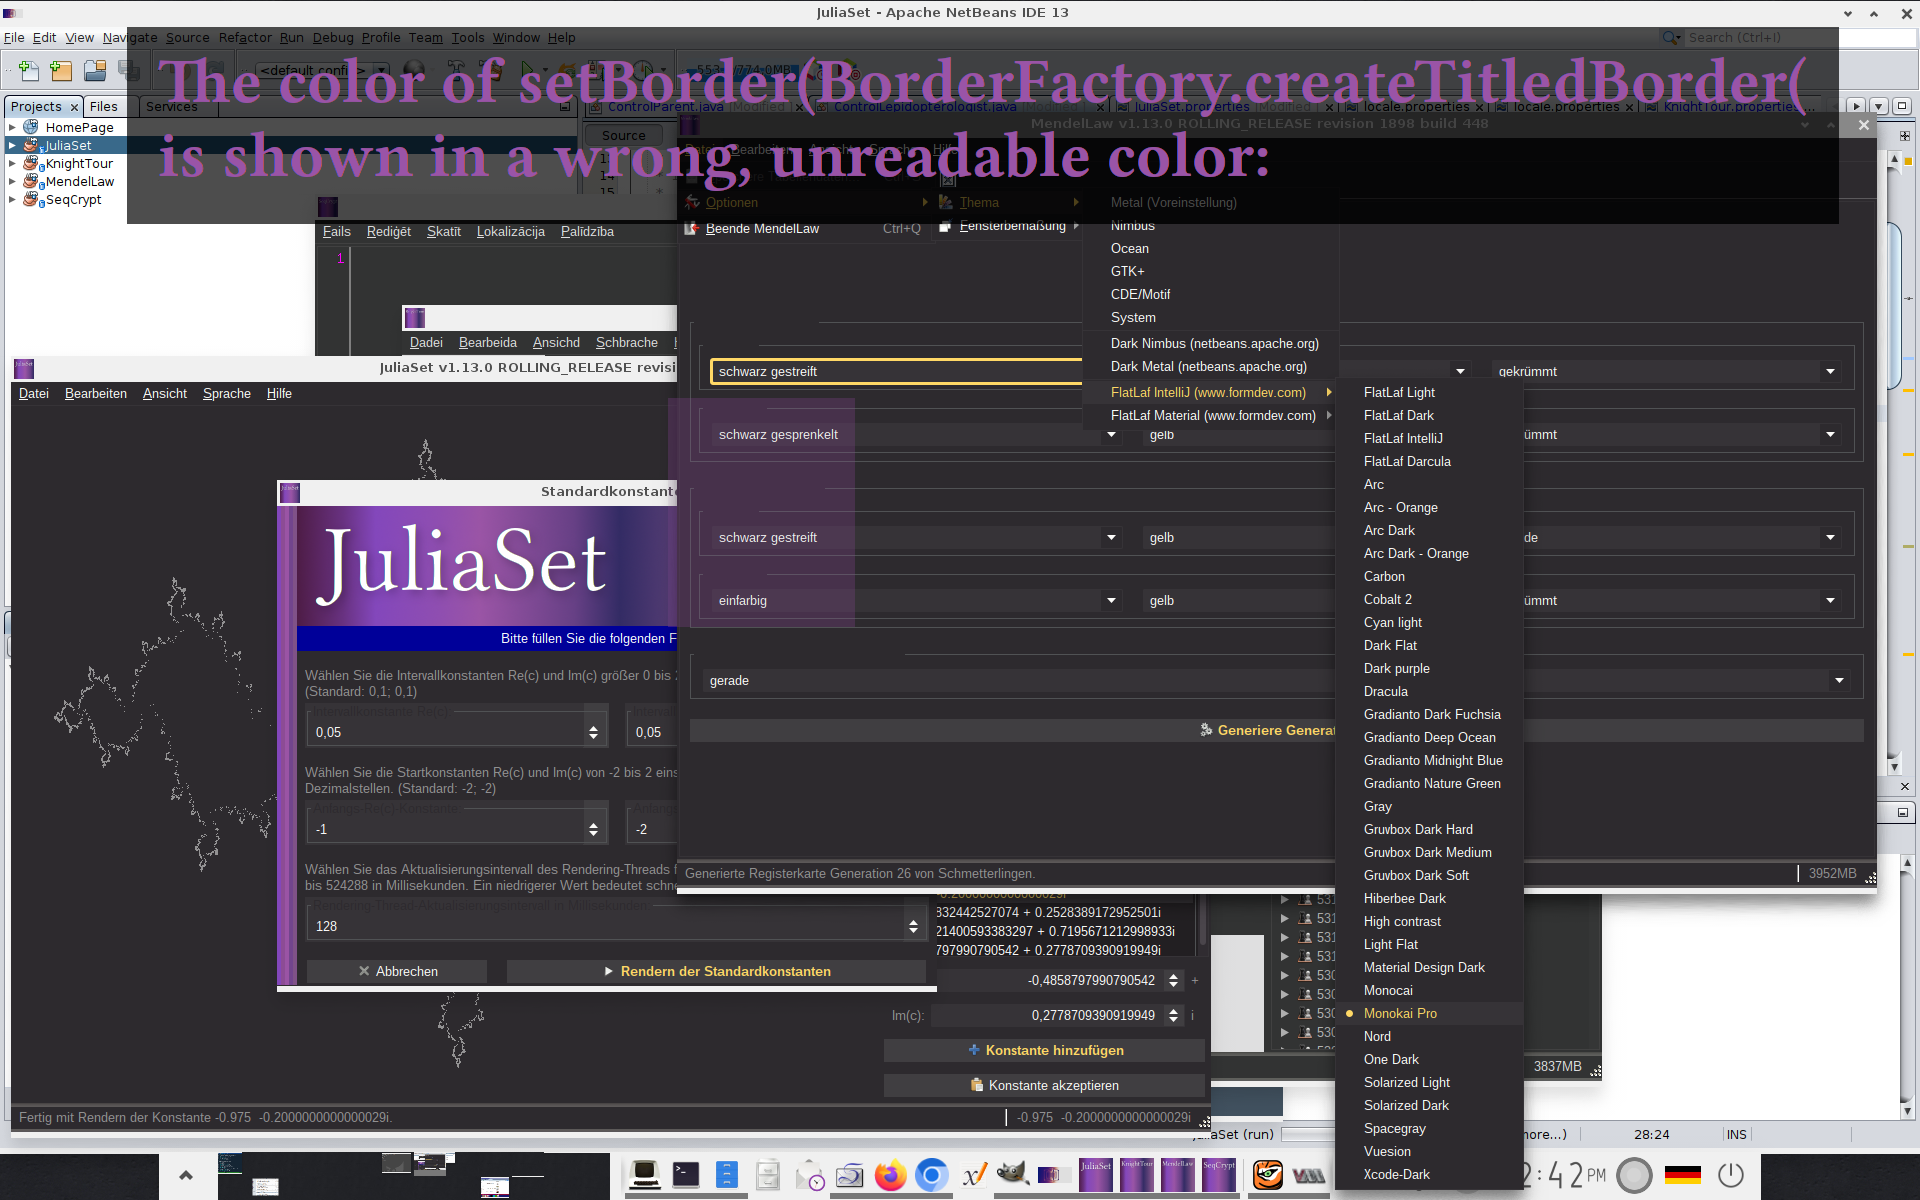
Task: Save all files with the Save All icon
Action: [x=129, y=71]
